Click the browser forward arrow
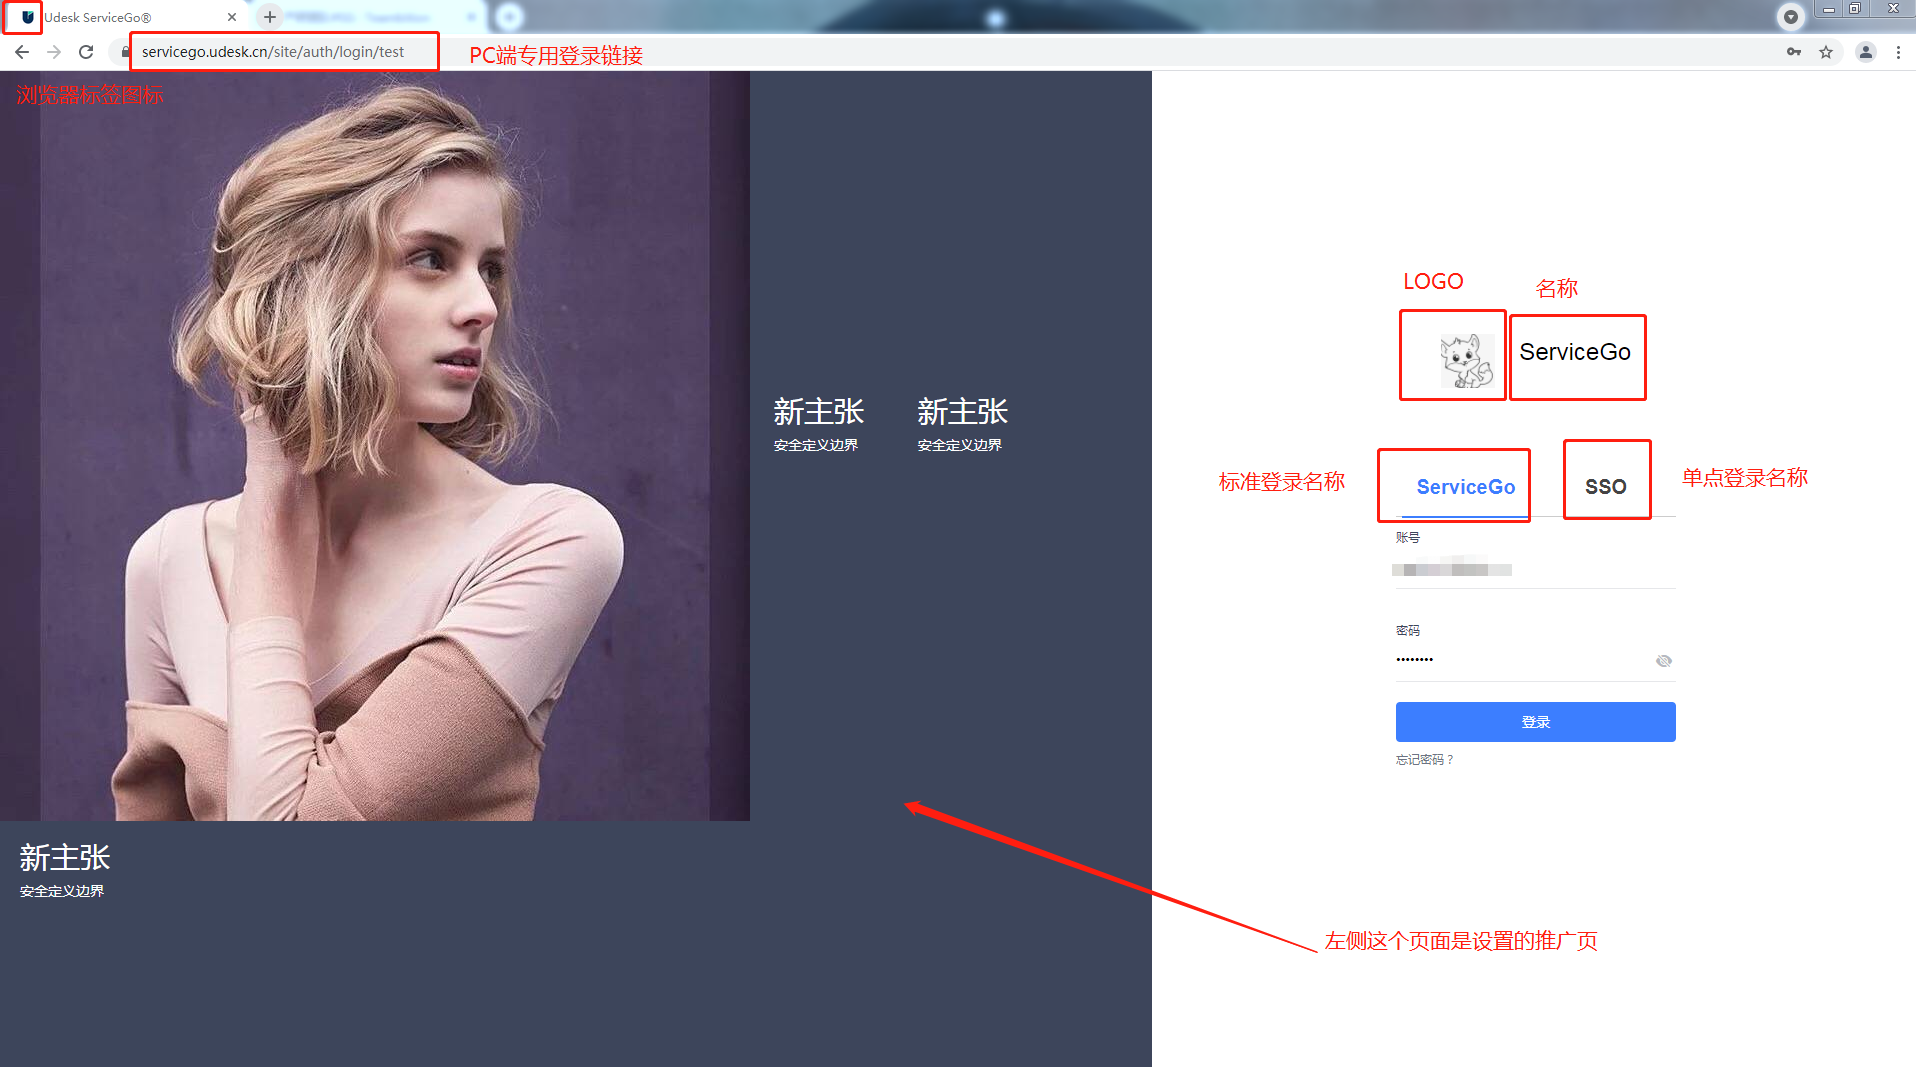The image size is (1916, 1067). coord(54,52)
